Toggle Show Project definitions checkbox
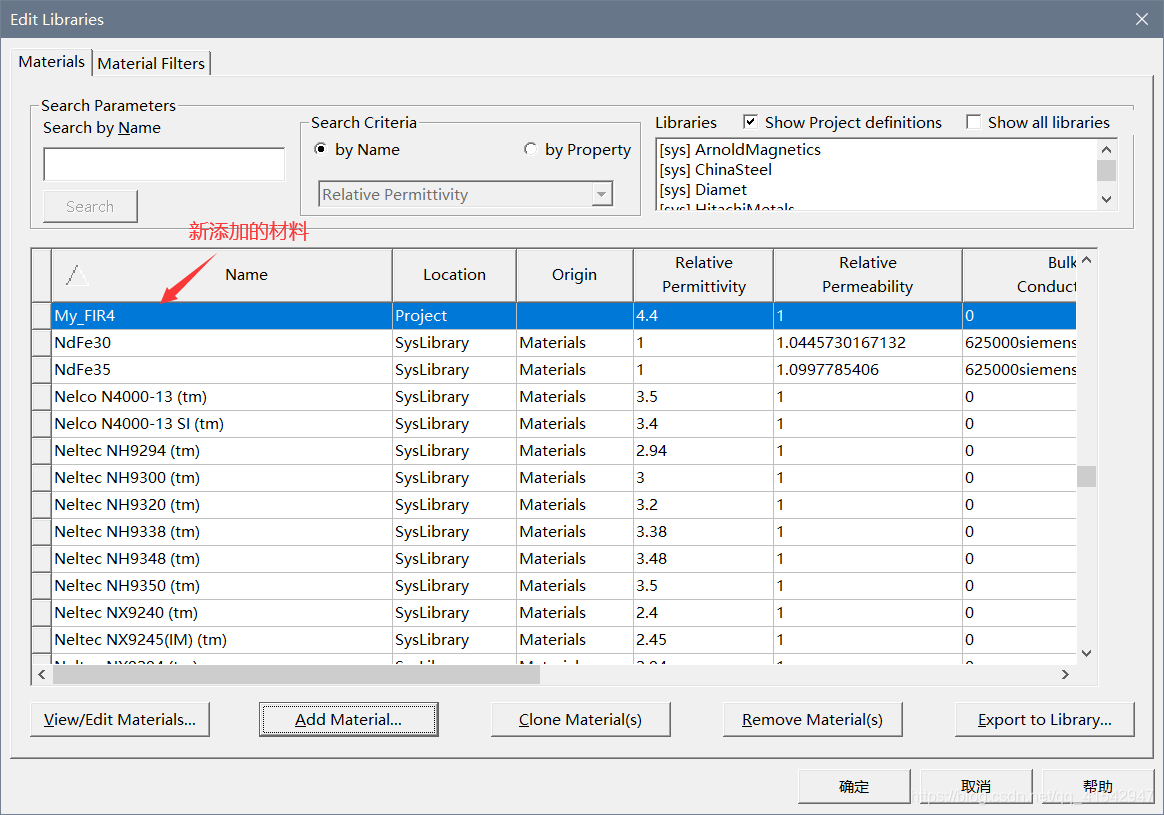Viewport: 1164px width, 815px height. 751,122
